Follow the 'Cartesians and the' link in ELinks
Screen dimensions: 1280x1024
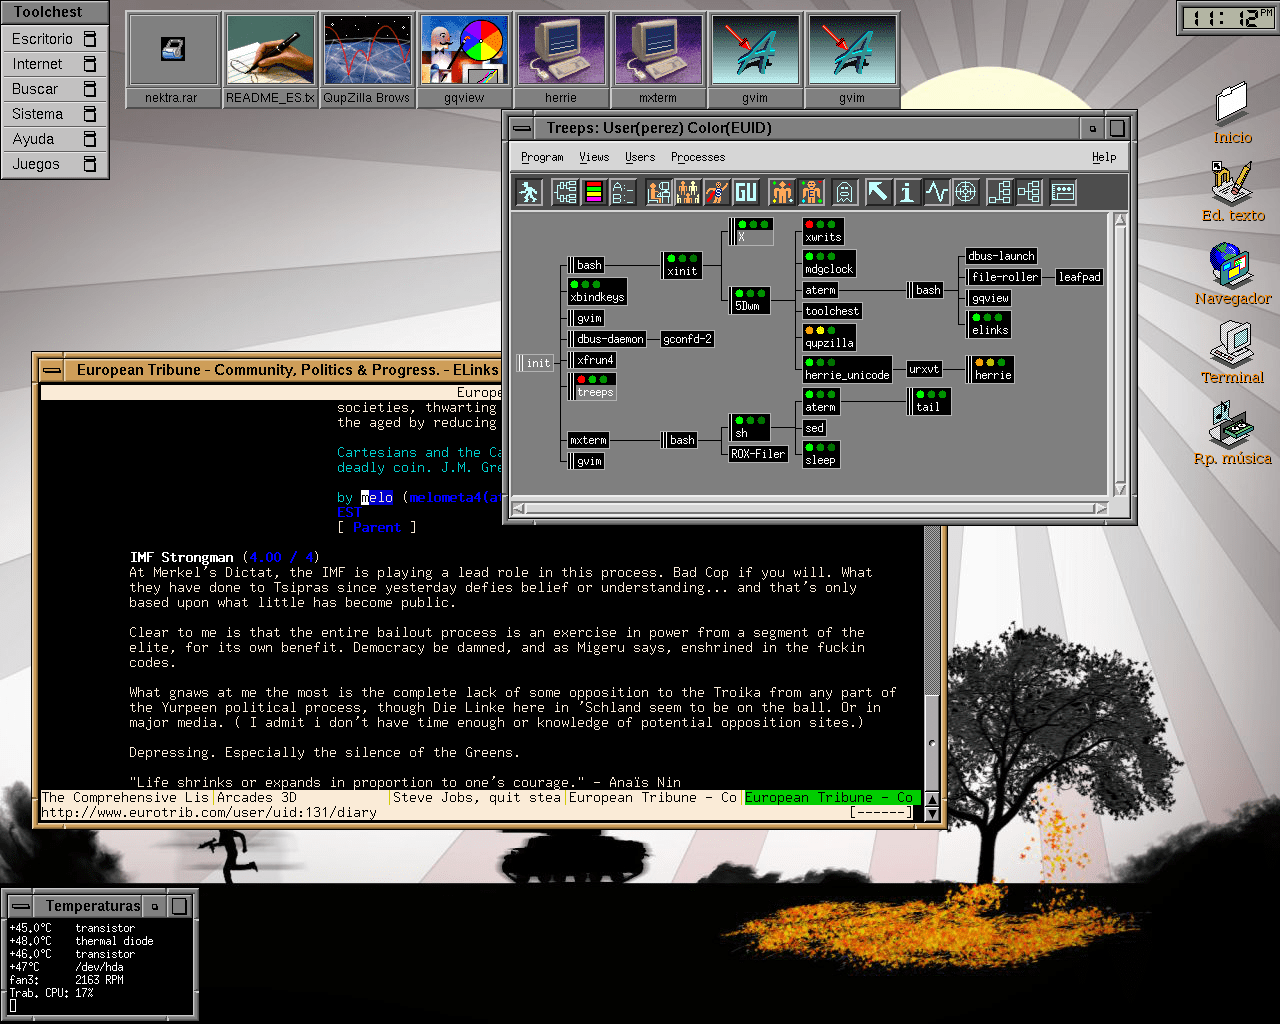[x=409, y=453]
